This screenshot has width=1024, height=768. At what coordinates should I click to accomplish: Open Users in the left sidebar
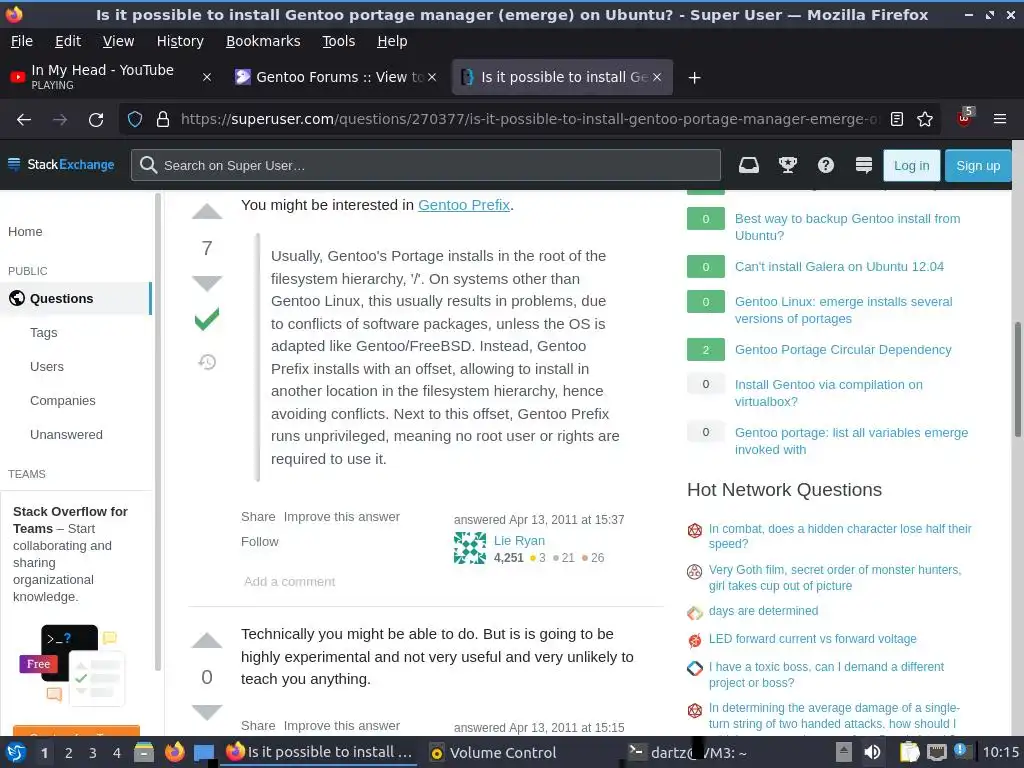click(47, 366)
